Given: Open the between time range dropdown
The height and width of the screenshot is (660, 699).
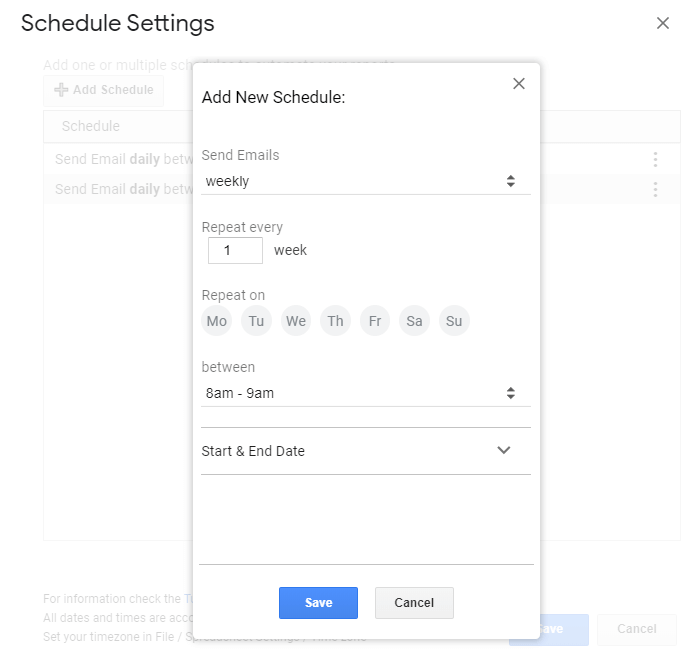Looking at the screenshot, I should pyautogui.click(x=365, y=393).
